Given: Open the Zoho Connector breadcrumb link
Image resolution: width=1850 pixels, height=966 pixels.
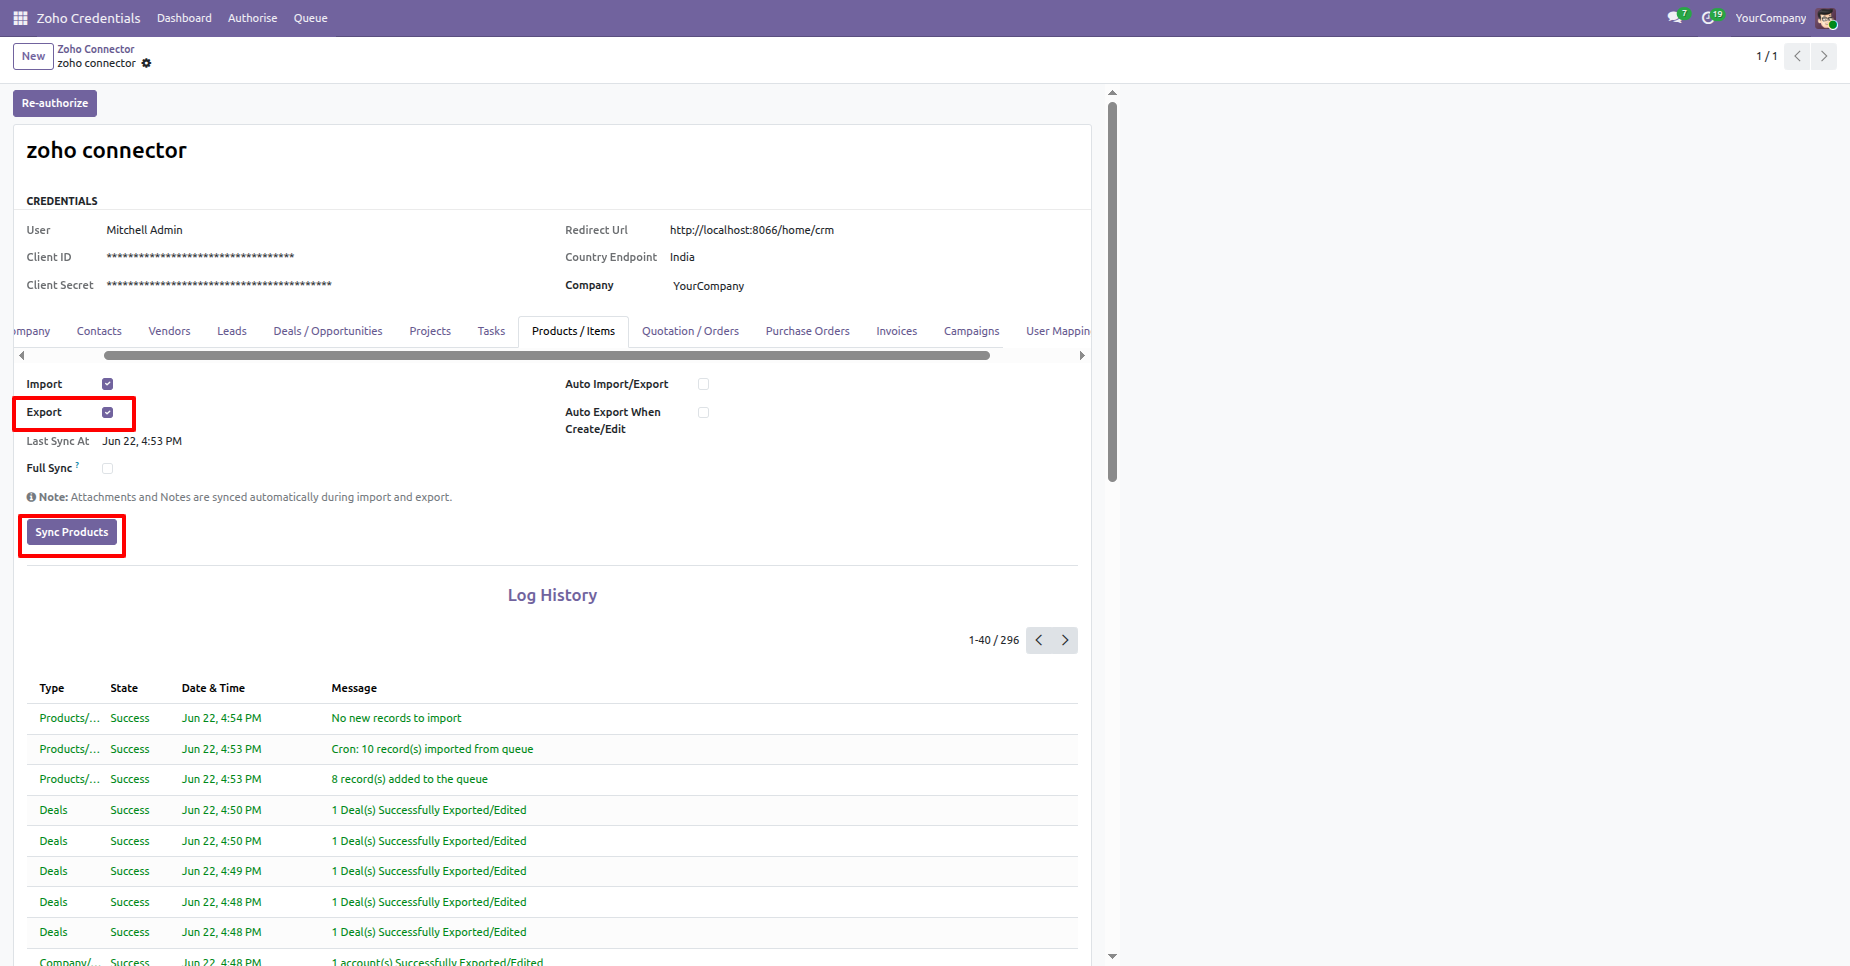Looking at the screenshot, I should coord(96,49).
